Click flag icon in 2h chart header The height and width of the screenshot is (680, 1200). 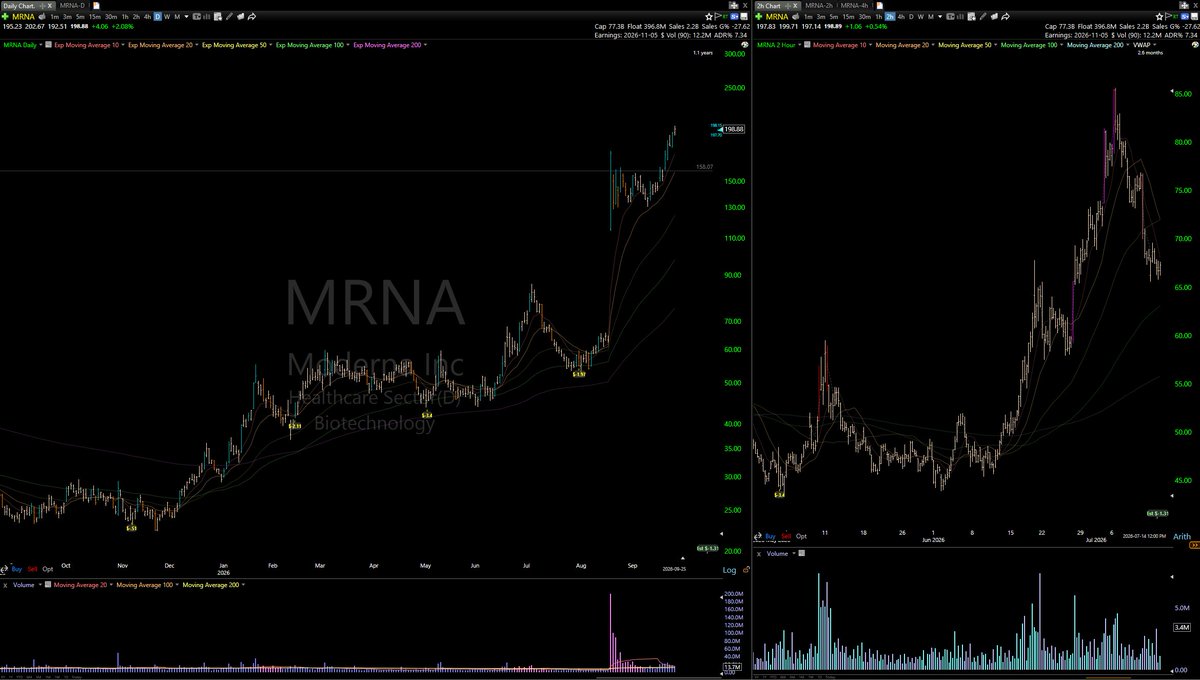(x=1169, y=17)
